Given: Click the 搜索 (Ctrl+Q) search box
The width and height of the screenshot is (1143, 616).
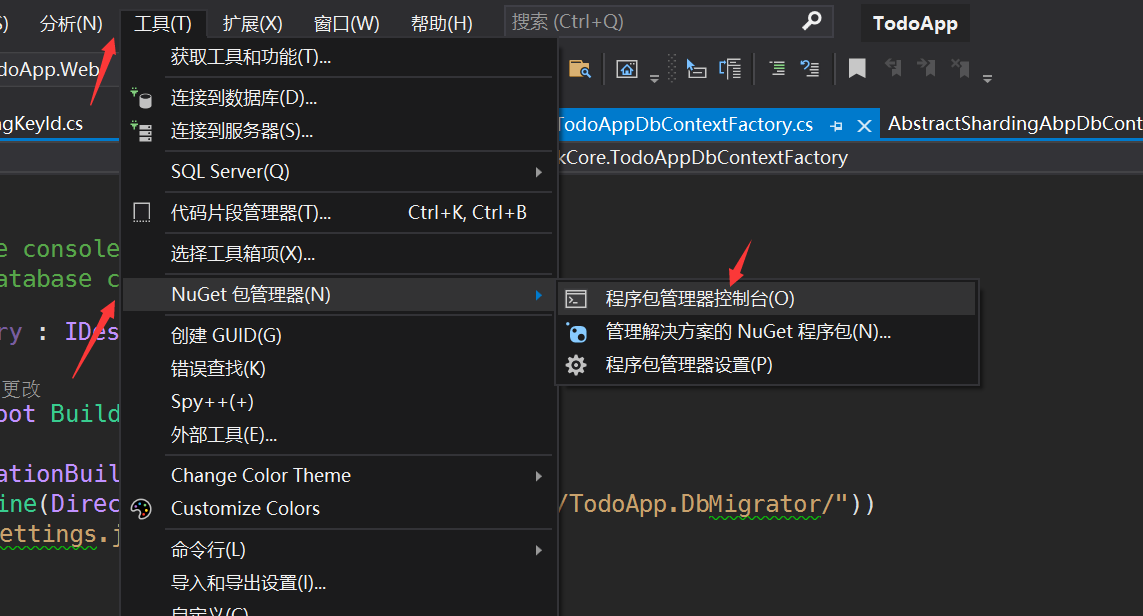Looking at the screenshot, I should tap(668, 22).
